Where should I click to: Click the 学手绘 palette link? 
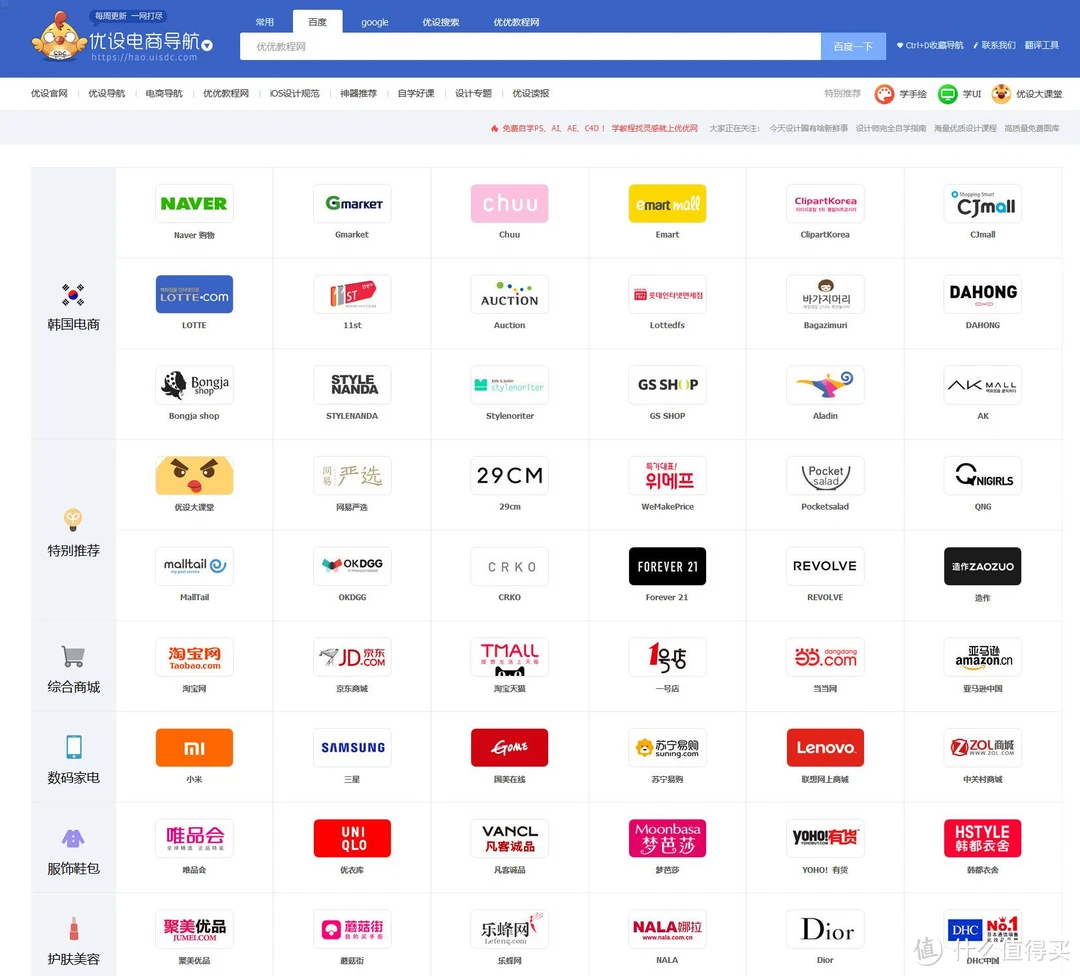[901, 94]
